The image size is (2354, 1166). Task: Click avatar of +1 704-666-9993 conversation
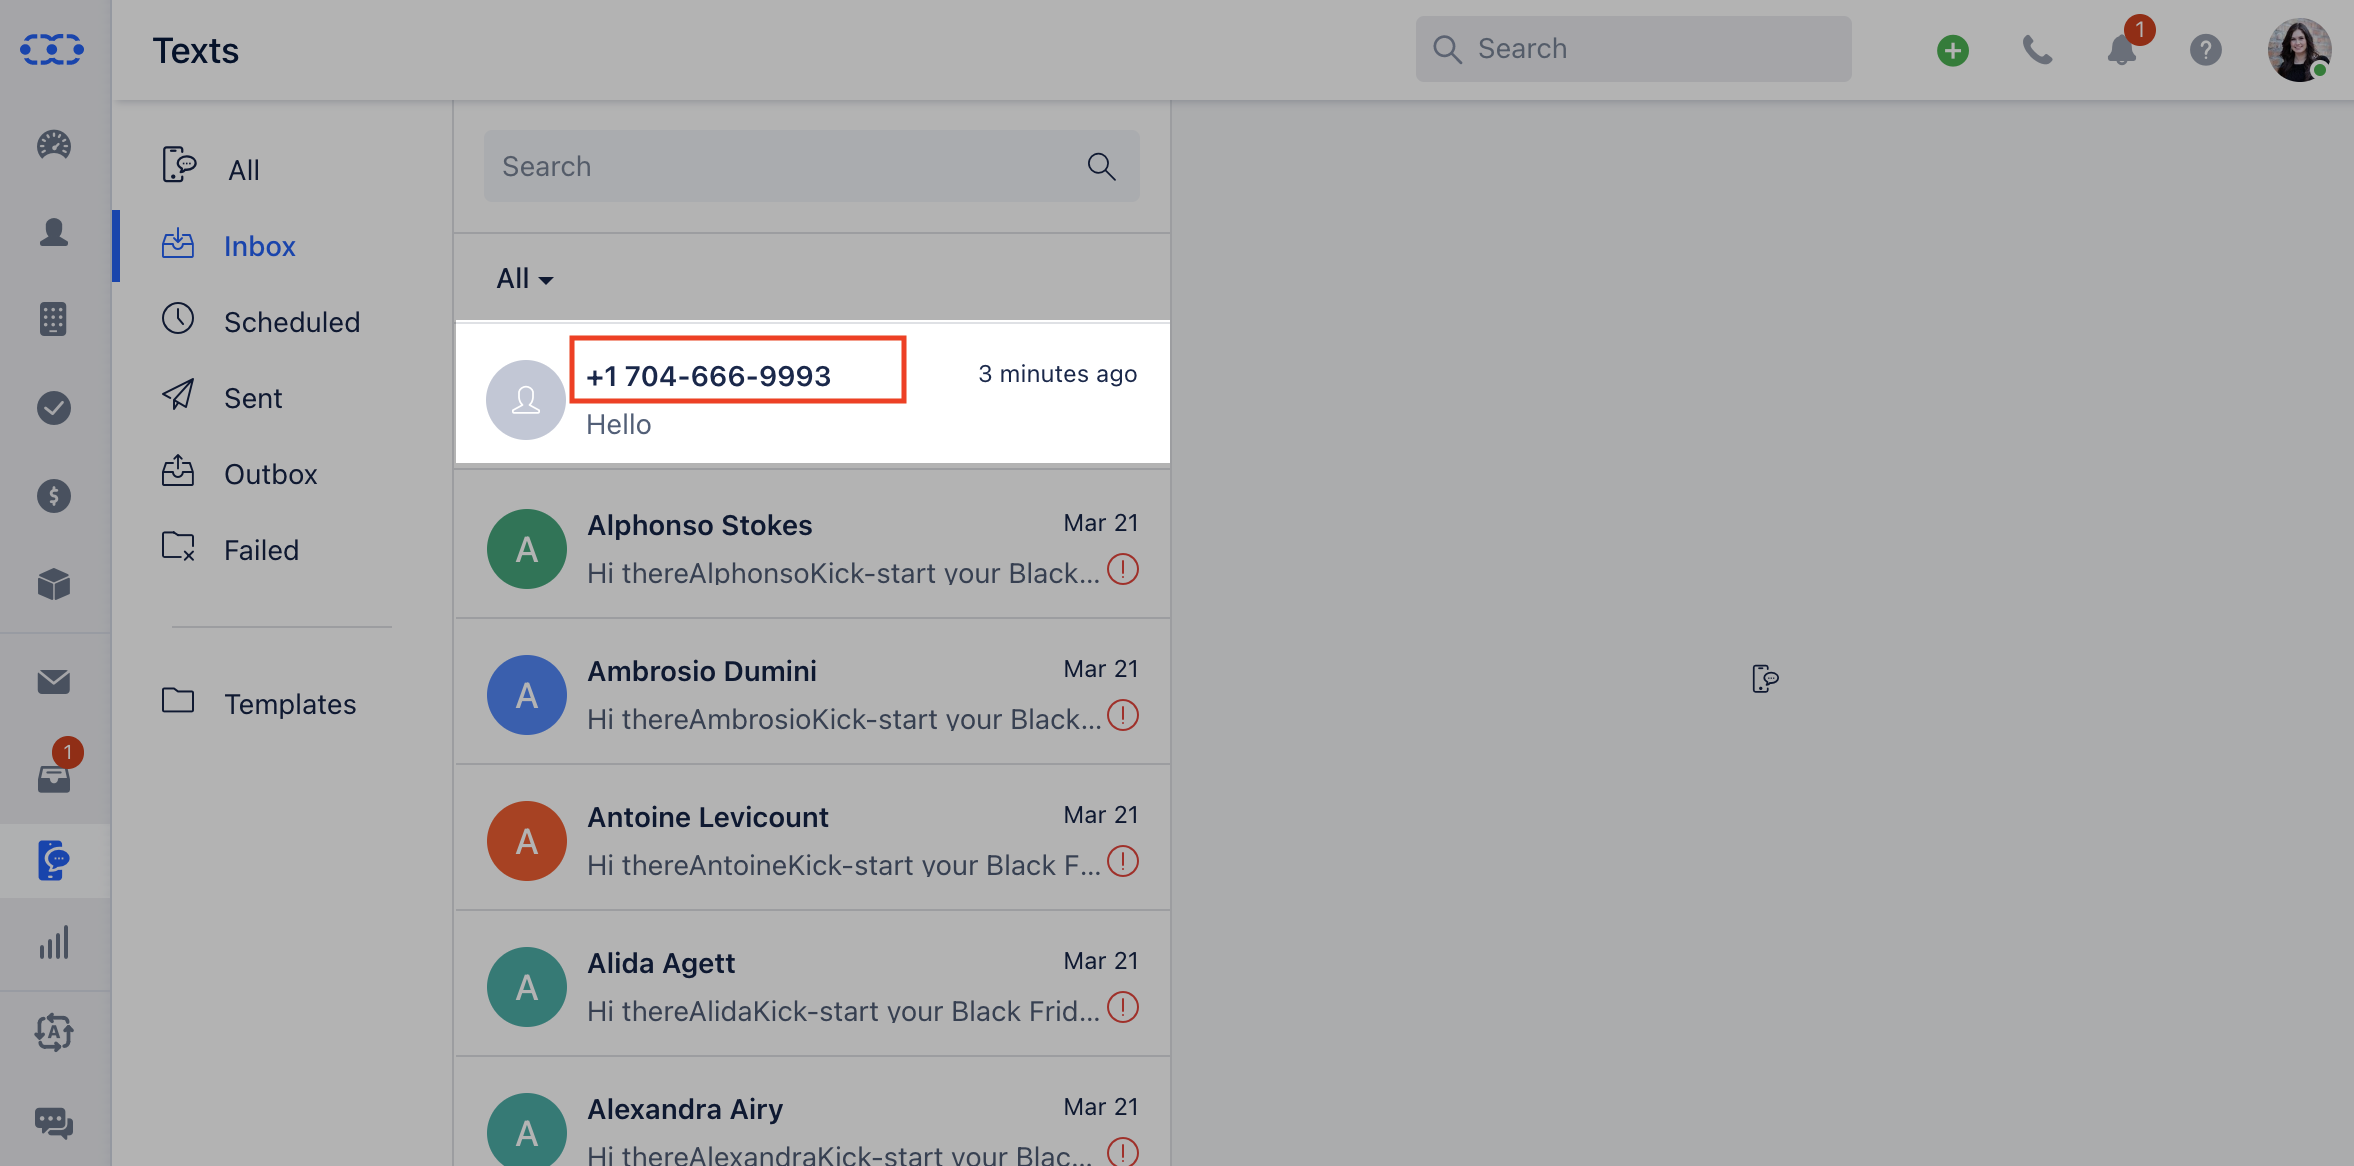click(x=526, y=400)
